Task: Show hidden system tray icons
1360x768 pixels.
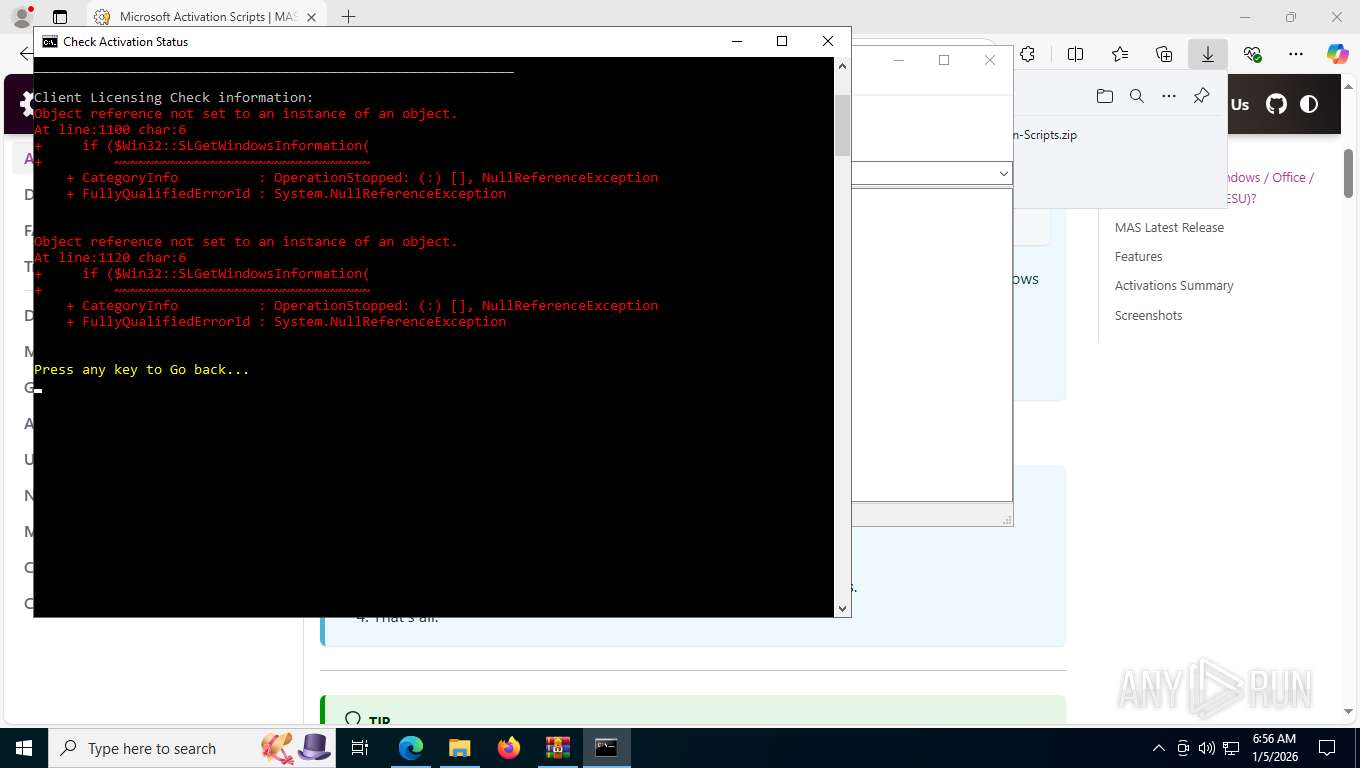Action: point(1159,748)
